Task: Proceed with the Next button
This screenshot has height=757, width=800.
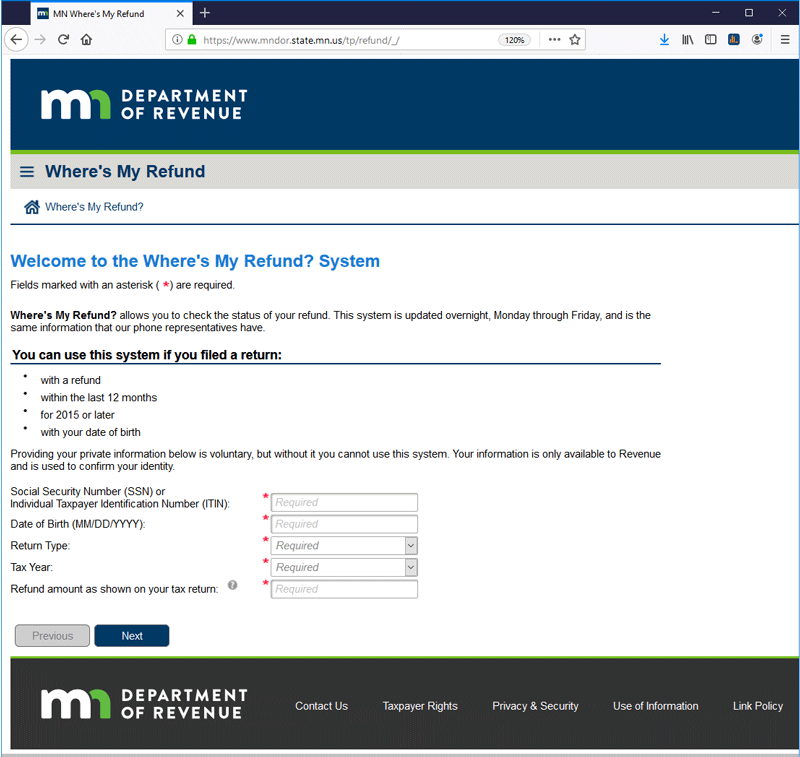Action: [x=132, y=636]
